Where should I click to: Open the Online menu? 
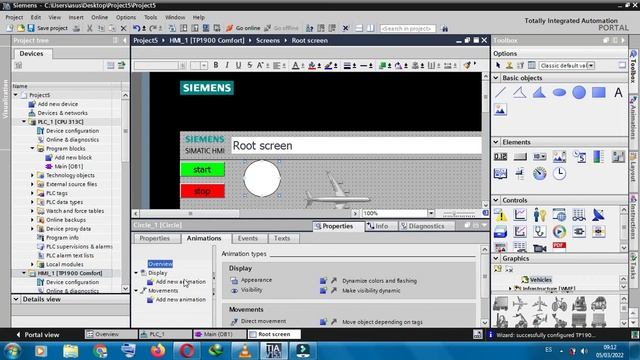point(99,17)
